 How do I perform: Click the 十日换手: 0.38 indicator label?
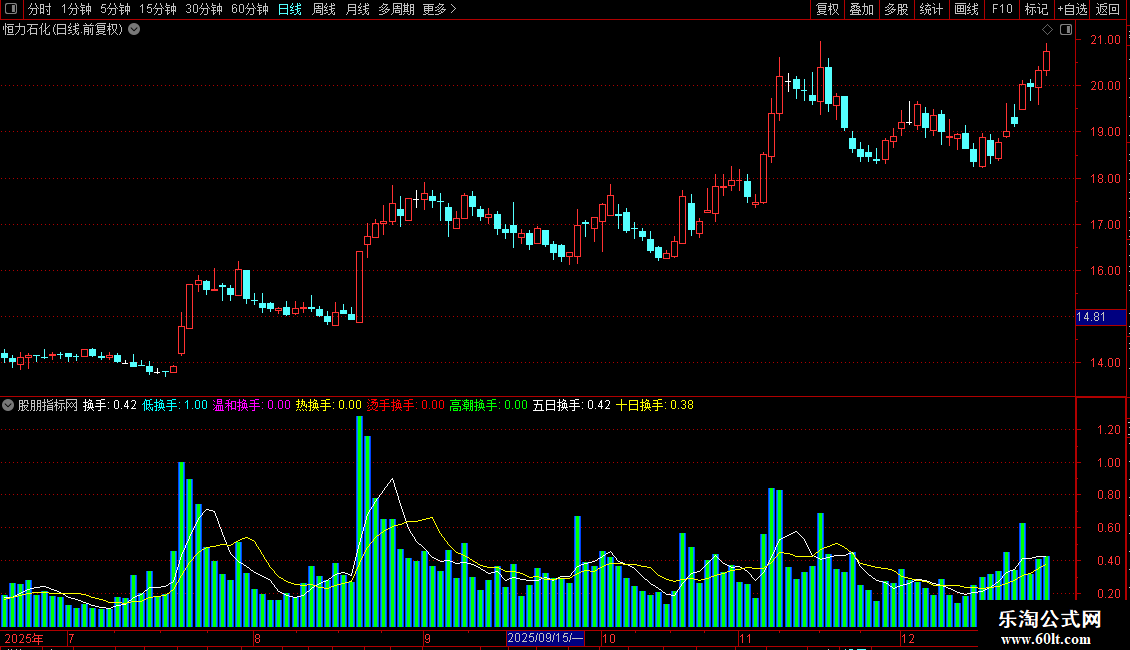click(x=654, y=405)
